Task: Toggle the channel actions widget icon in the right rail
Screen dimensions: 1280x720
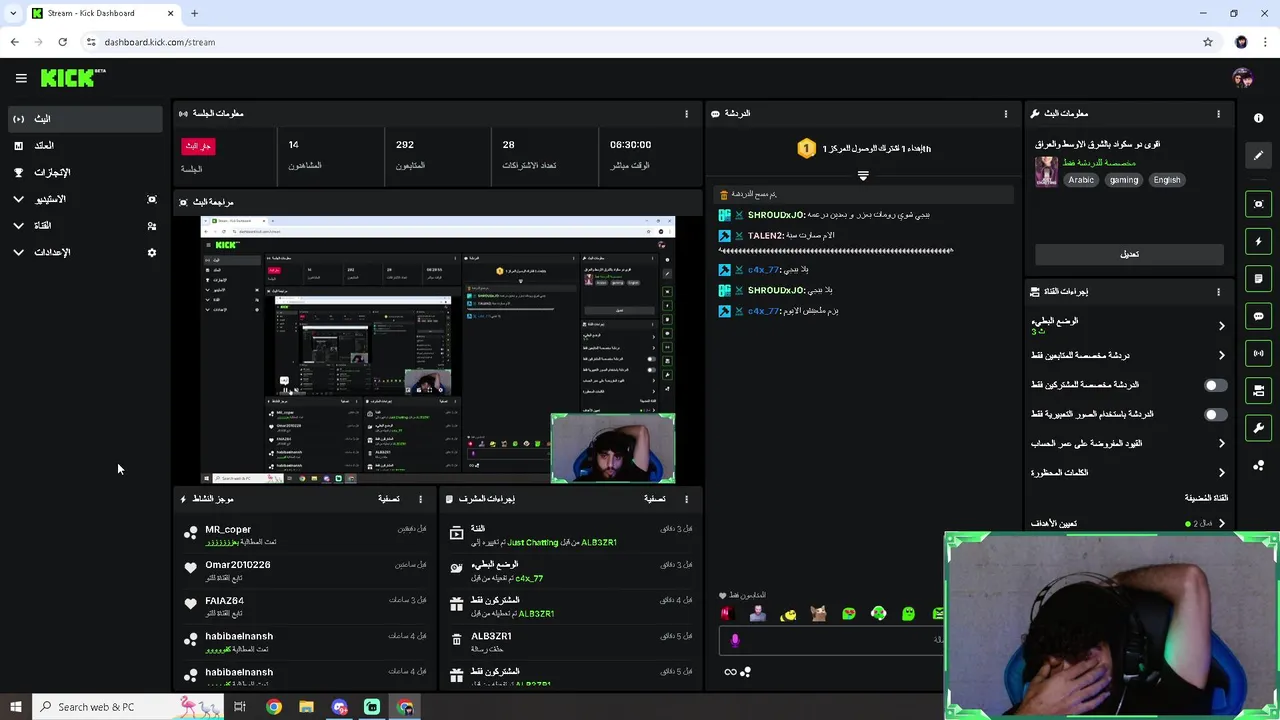Action: tap(1258, 390)
